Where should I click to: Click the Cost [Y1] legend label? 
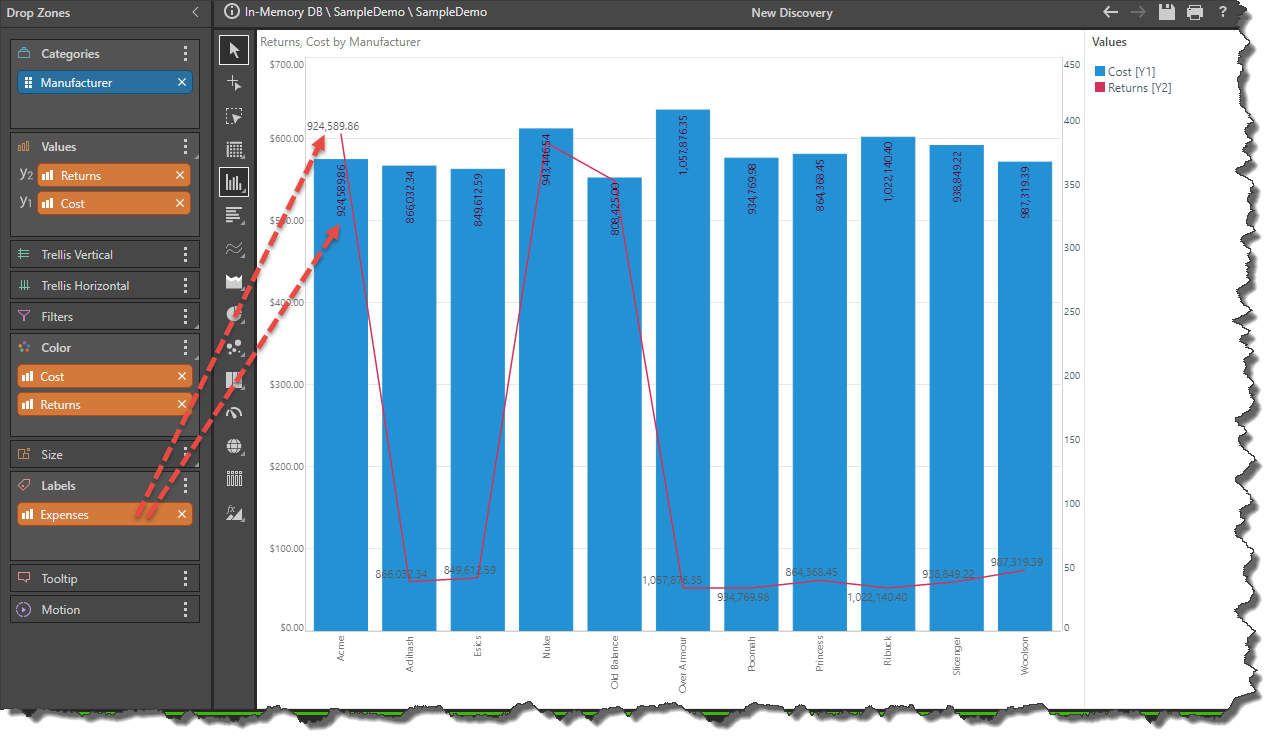[x=1132, y=72]
